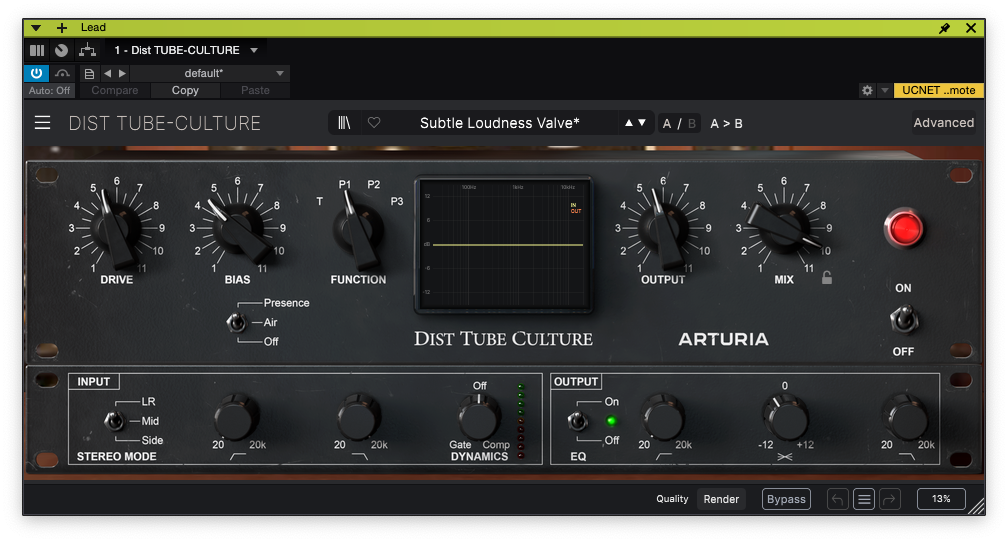This screenshot has height=542, width=1008.
Task: Select next preset with down arrow
Action: click(642, 123)
